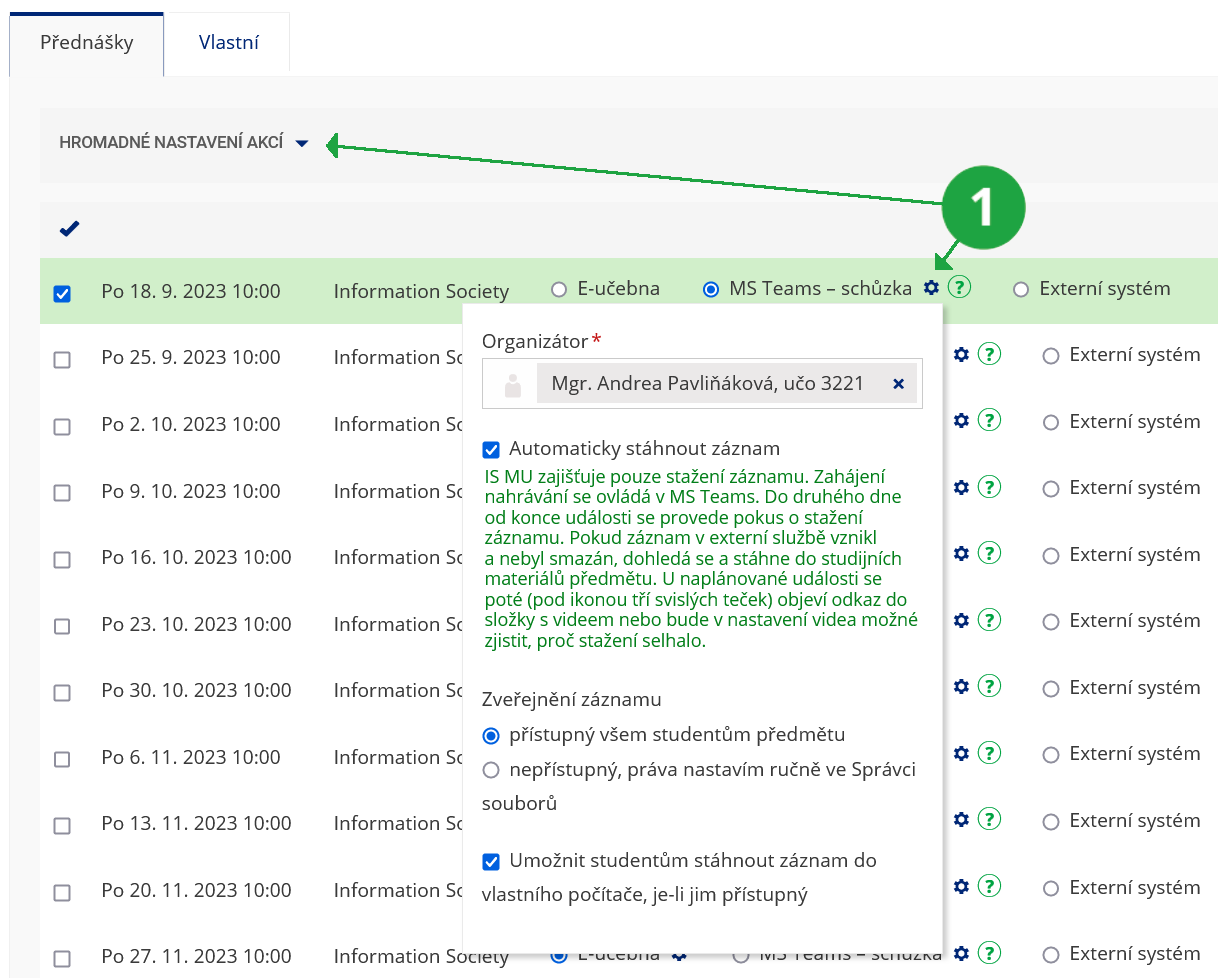The height and width of the screenshot is (978, 1218).
Task: Open the Přednášky tab
Action: [x=86, y=44]
